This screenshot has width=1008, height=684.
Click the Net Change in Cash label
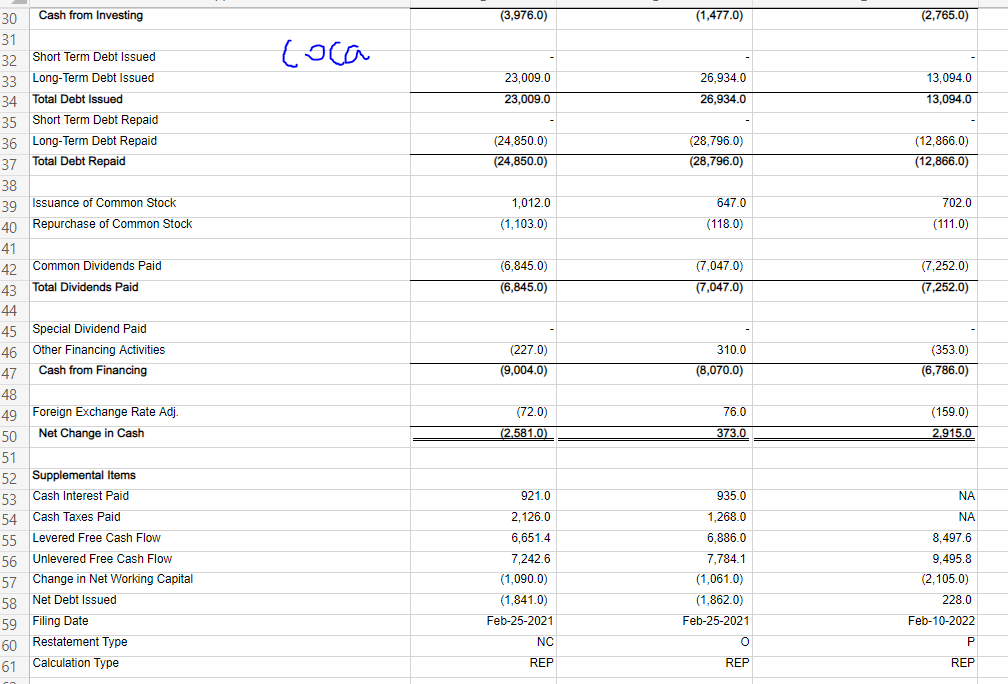point(92,433)
